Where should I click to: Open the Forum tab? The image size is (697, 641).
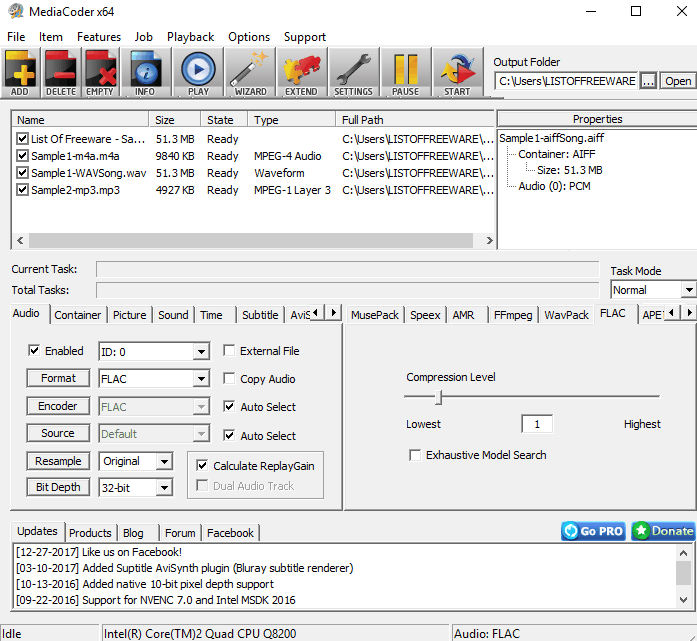[180, 533]
